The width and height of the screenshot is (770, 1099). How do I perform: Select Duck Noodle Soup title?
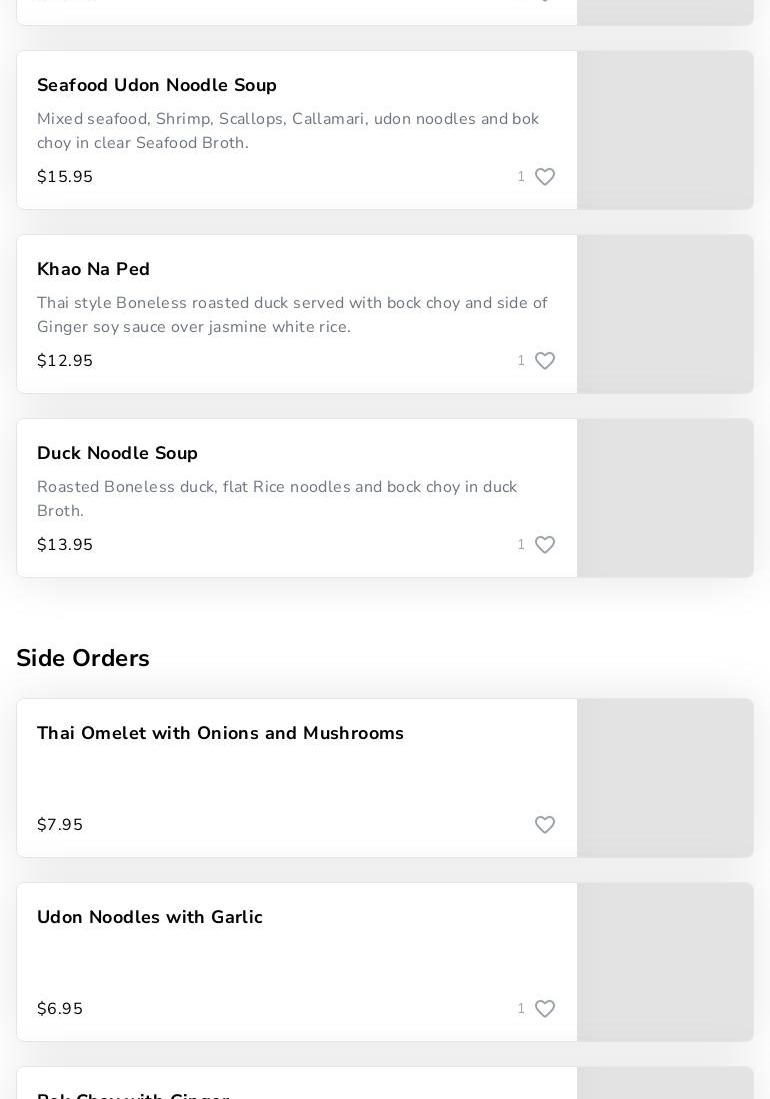117,454
